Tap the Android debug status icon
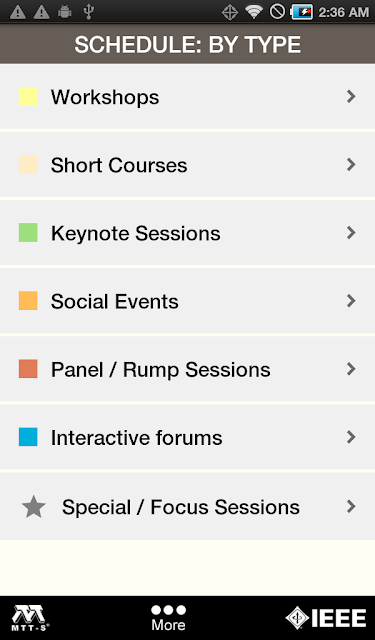This screenshot has width=375, height=640. coord(64,12)
